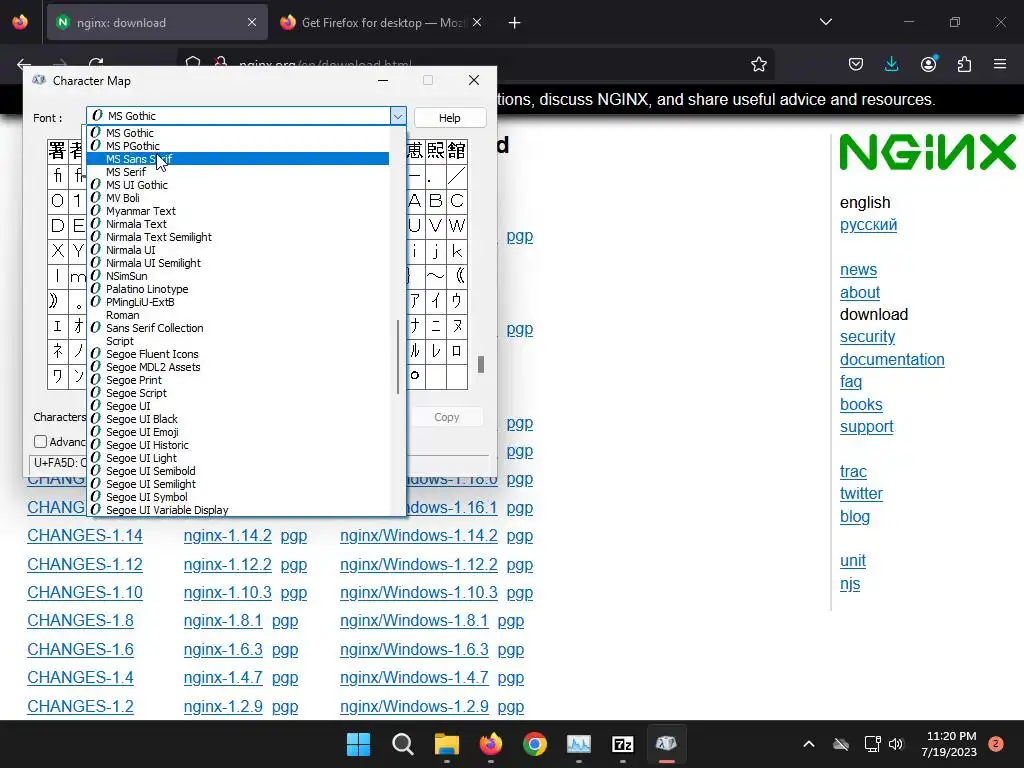Viewport: 1024px width, 768px height.
Task: Open taskbar Search
Action: pyautogui.click(x=402, y=744)
